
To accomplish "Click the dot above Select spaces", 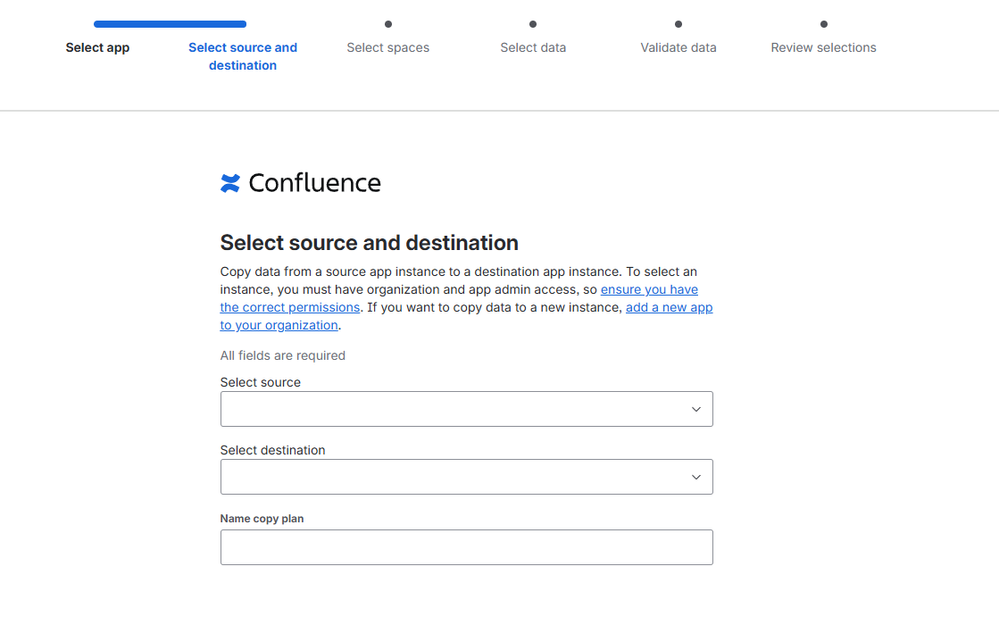I will point(388,24).
